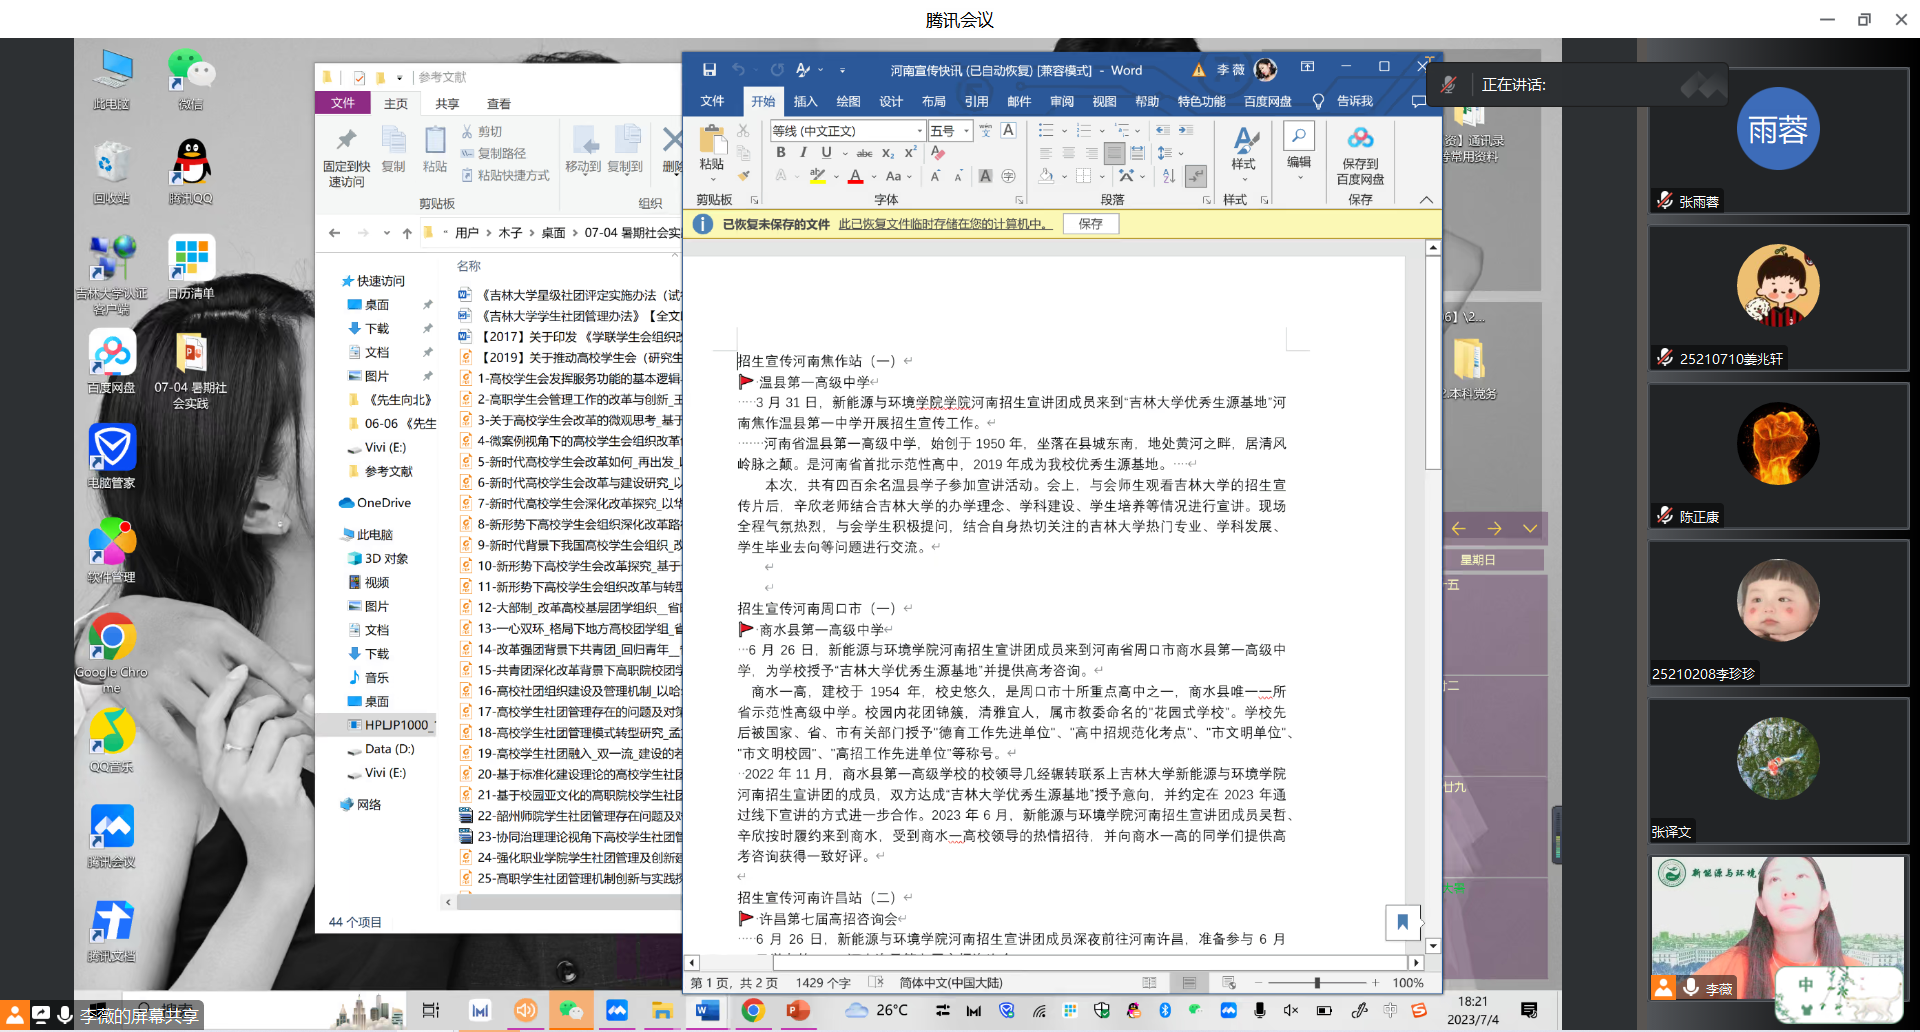Open the font name dropdown 等线 (中文正文)
Viewport: 1920px width, 1032px height.
click(919, 131)
